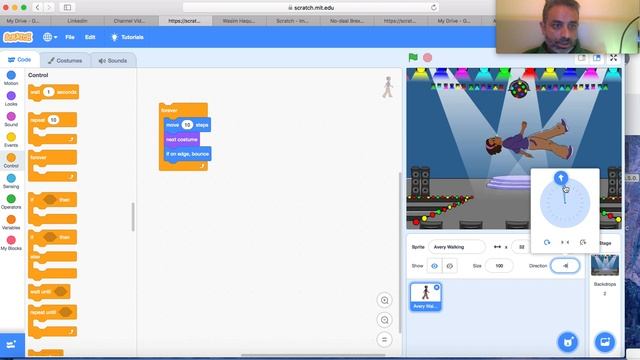Zoom out the code workspace
The height and width of the screenshot is (360, 640).
tap(384, 320)
